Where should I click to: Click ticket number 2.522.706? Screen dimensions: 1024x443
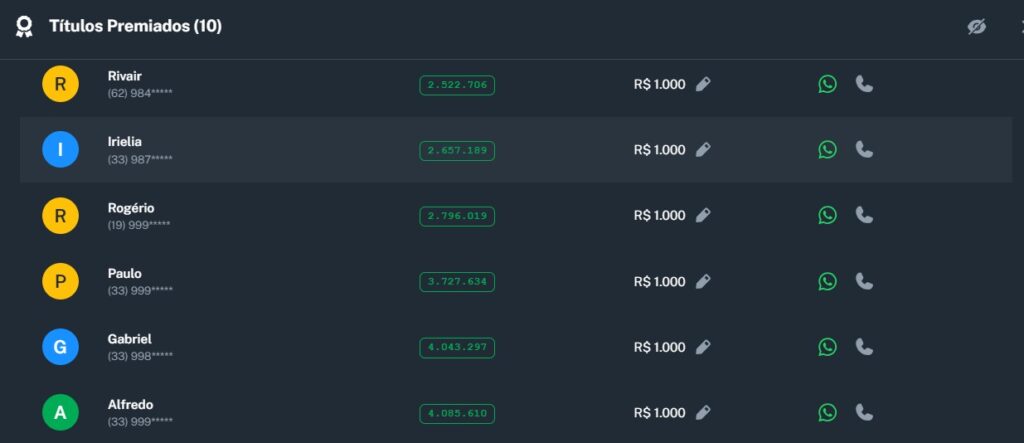tap(457, 85)
